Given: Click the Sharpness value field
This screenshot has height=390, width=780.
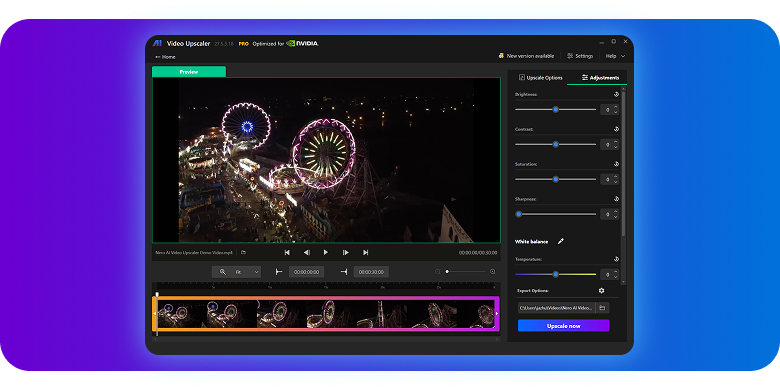Looking at the screenshot, I should click(609, 214).
